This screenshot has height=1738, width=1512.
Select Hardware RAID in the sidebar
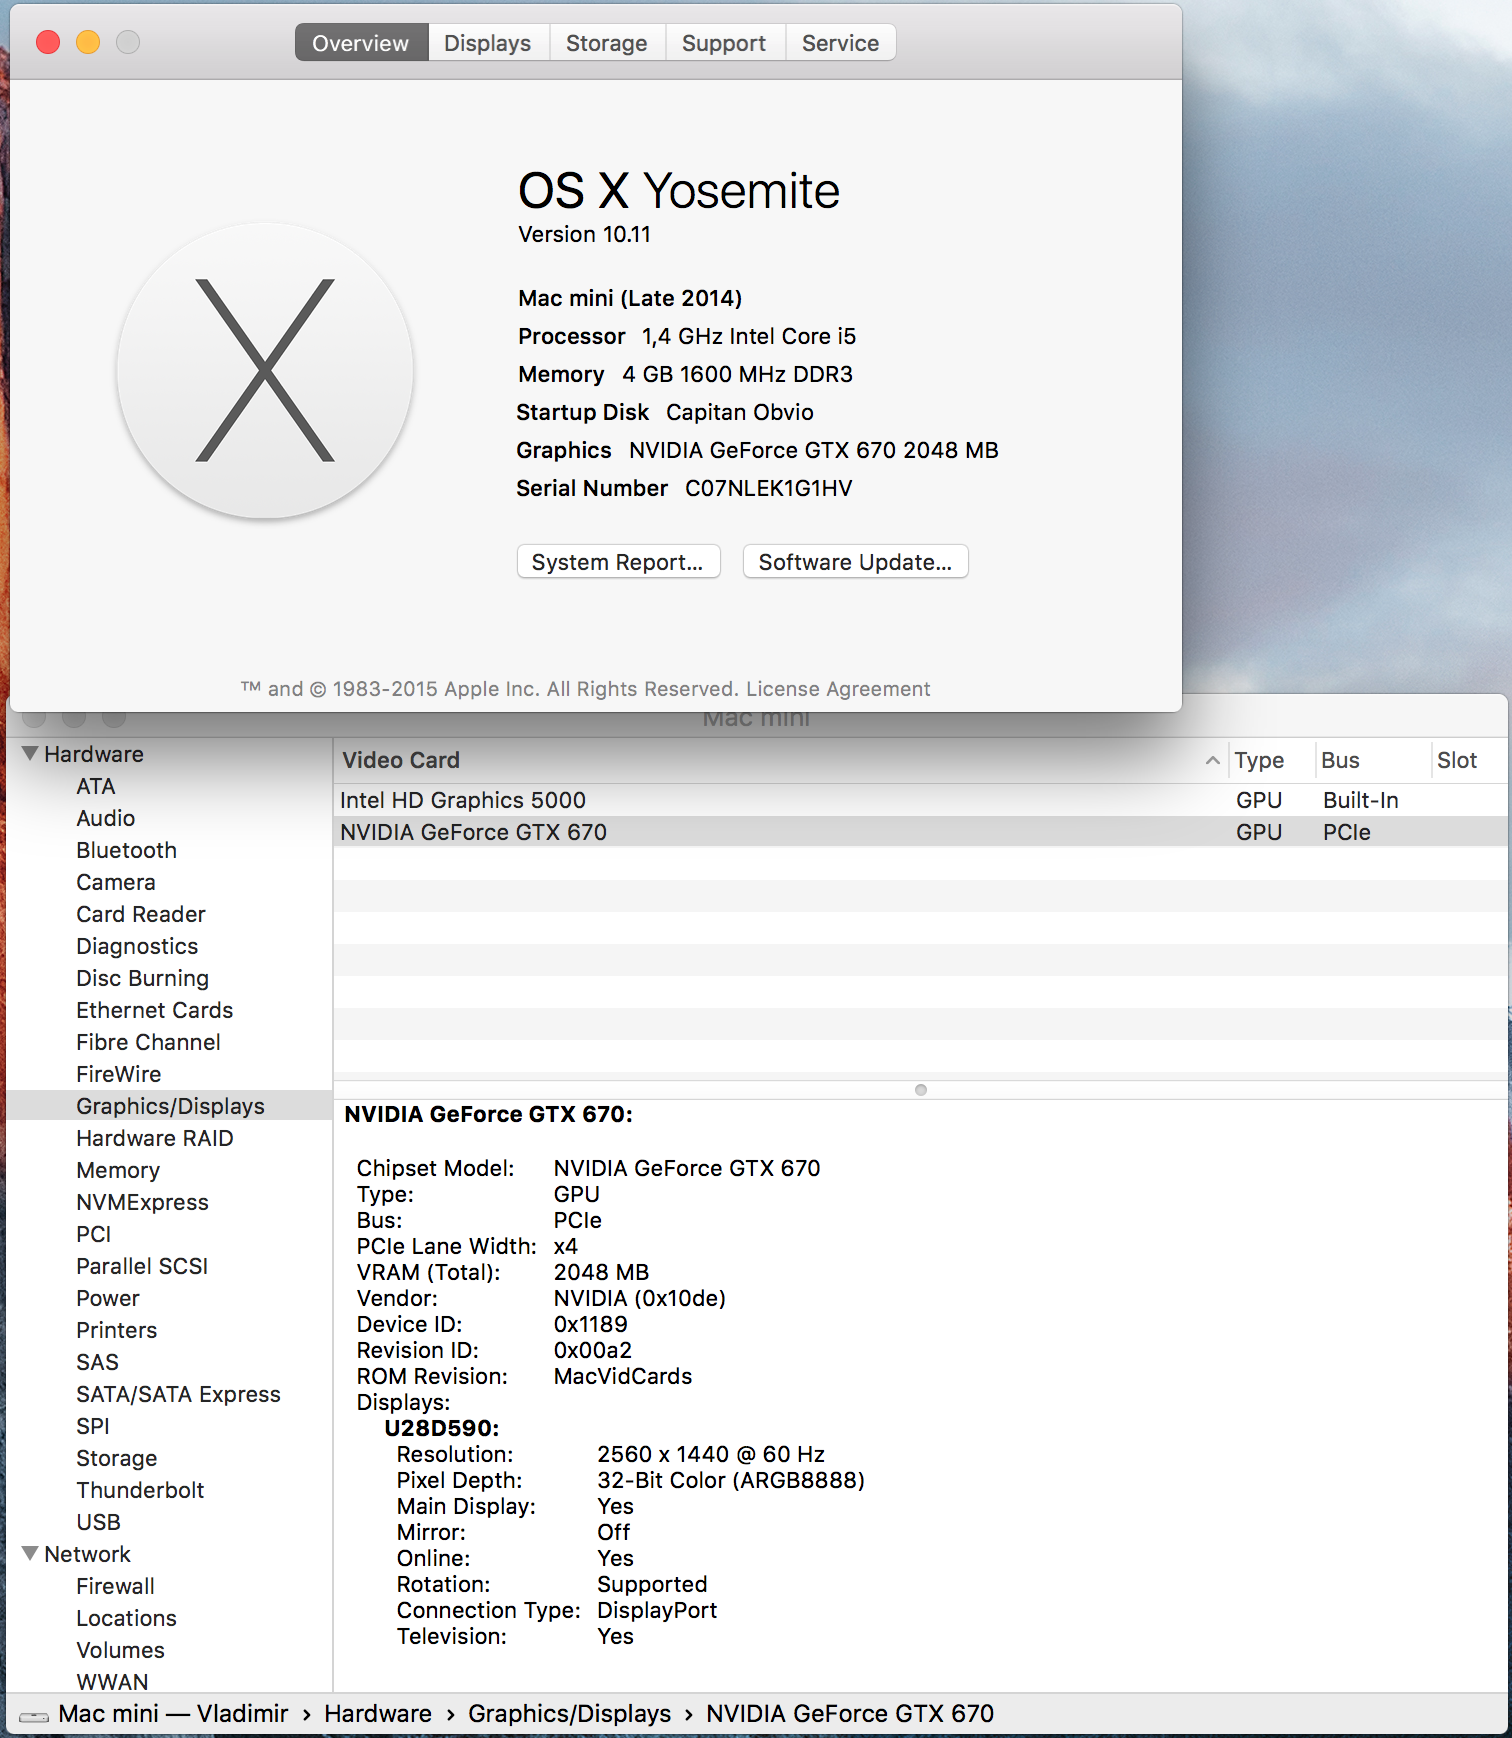[x=155, y=1138]
